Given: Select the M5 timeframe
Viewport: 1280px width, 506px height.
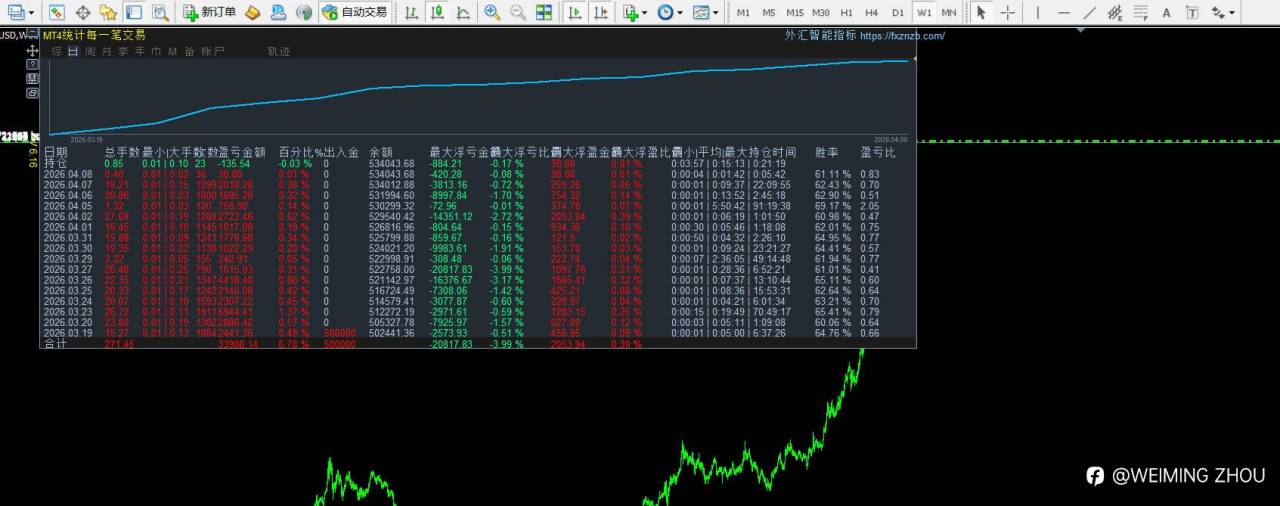Looking at the screenshot, I should coord(768,12).
